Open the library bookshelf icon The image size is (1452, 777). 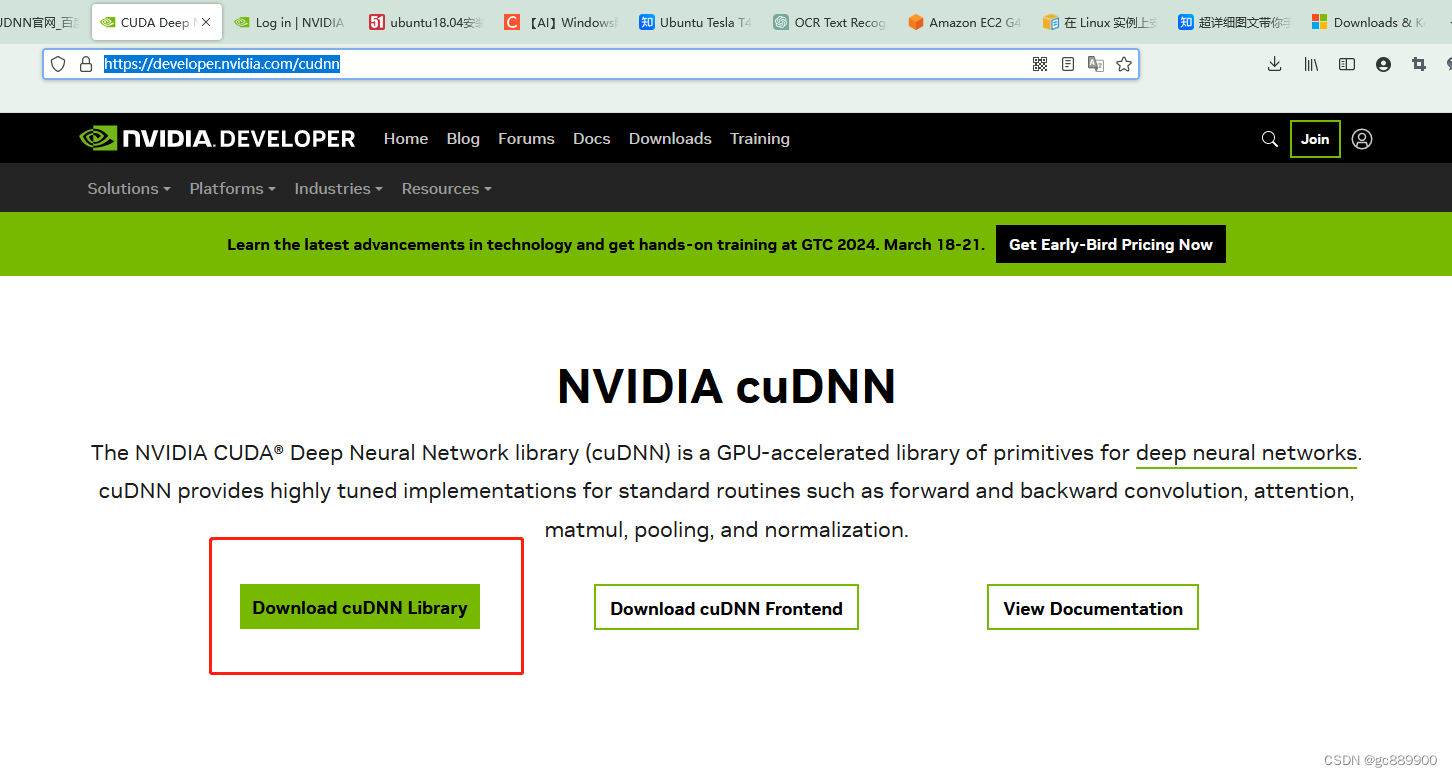coord(1311,64)
